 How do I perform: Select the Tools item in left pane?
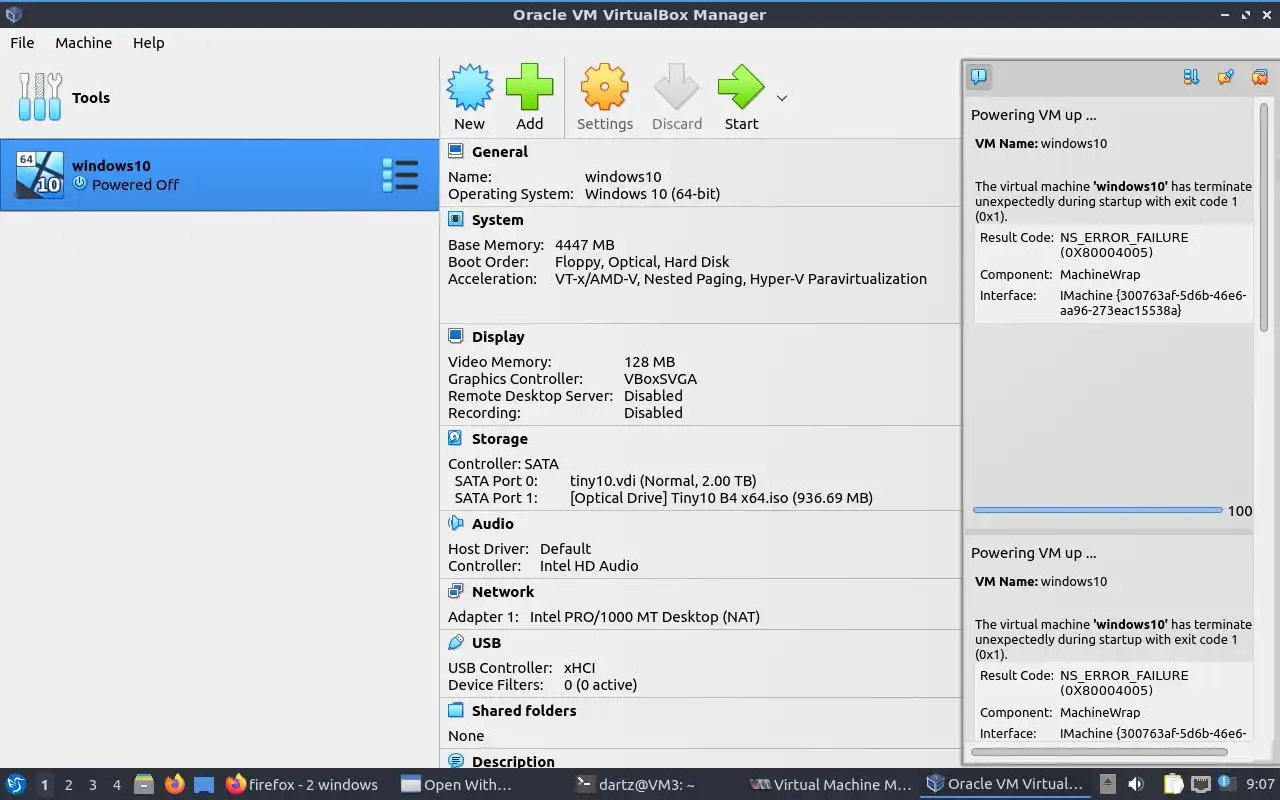pyautogui.click(x=219, y=98)
